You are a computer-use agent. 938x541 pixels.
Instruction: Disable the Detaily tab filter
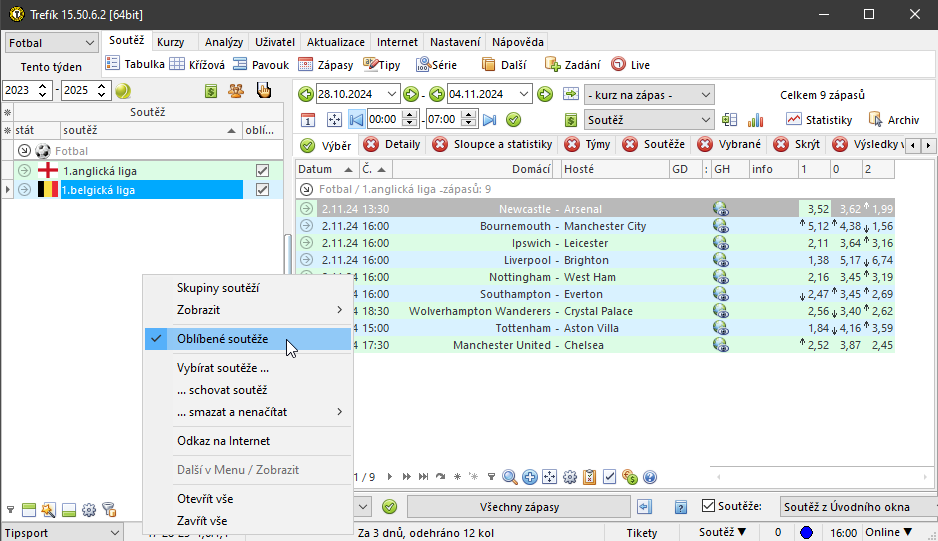392,144
